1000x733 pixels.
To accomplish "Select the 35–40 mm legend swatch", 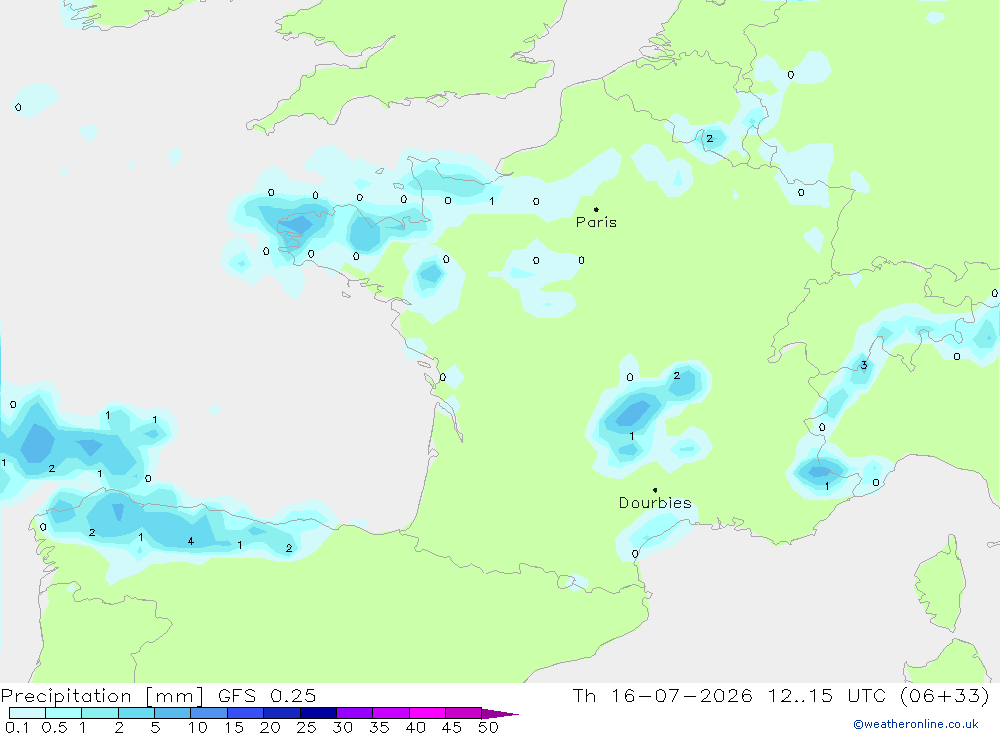I will point(391,713).
